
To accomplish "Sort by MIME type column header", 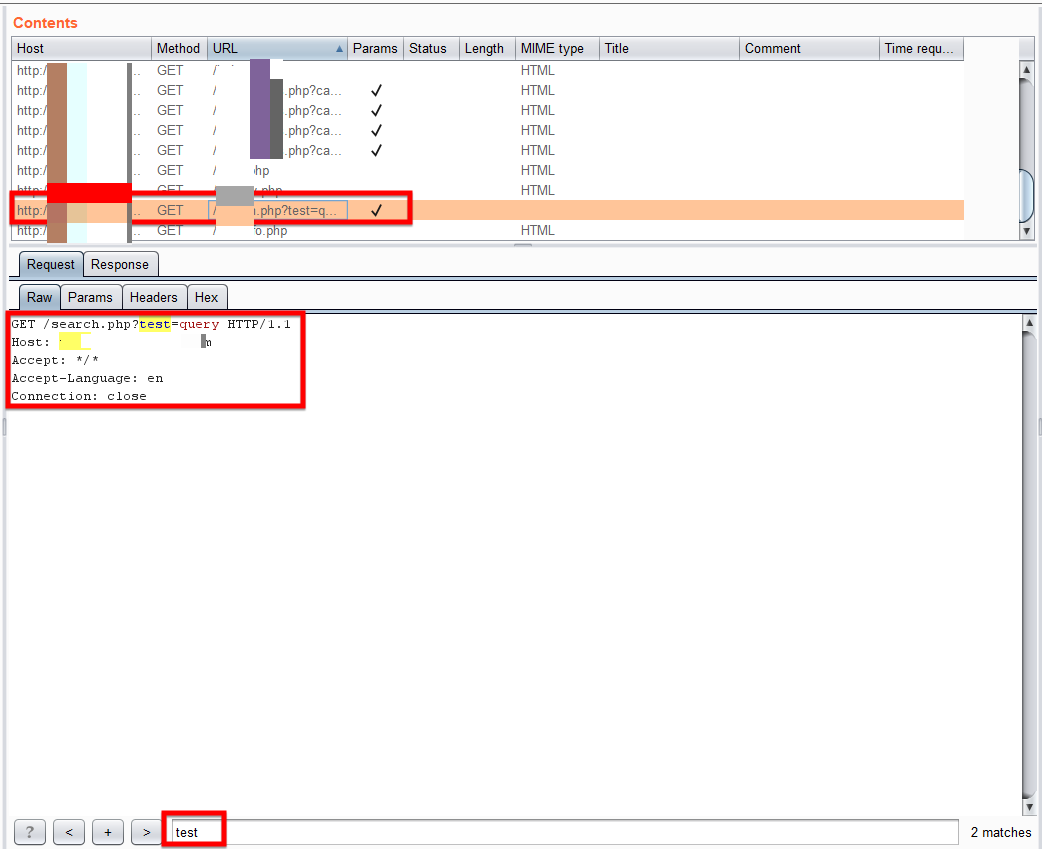I will (x=556, y=48).
